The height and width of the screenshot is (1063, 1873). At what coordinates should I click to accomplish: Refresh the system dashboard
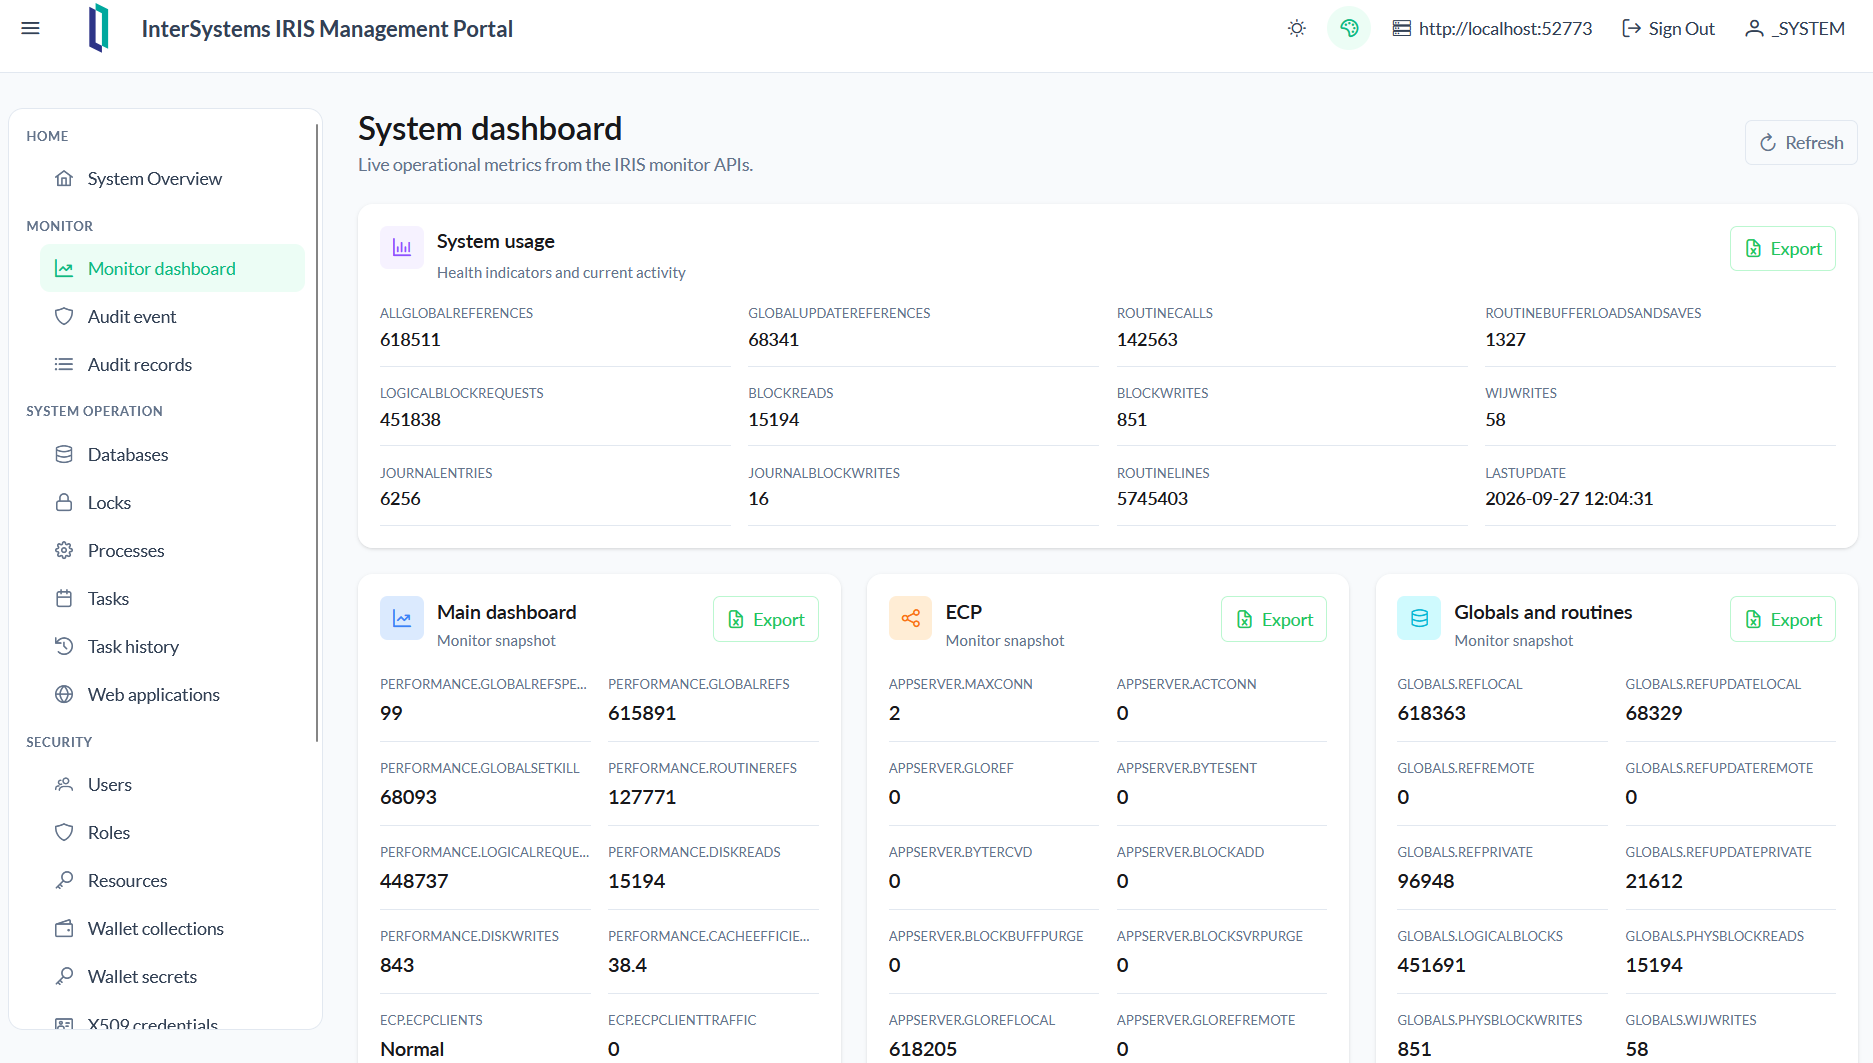click(x=1801, y=142)
